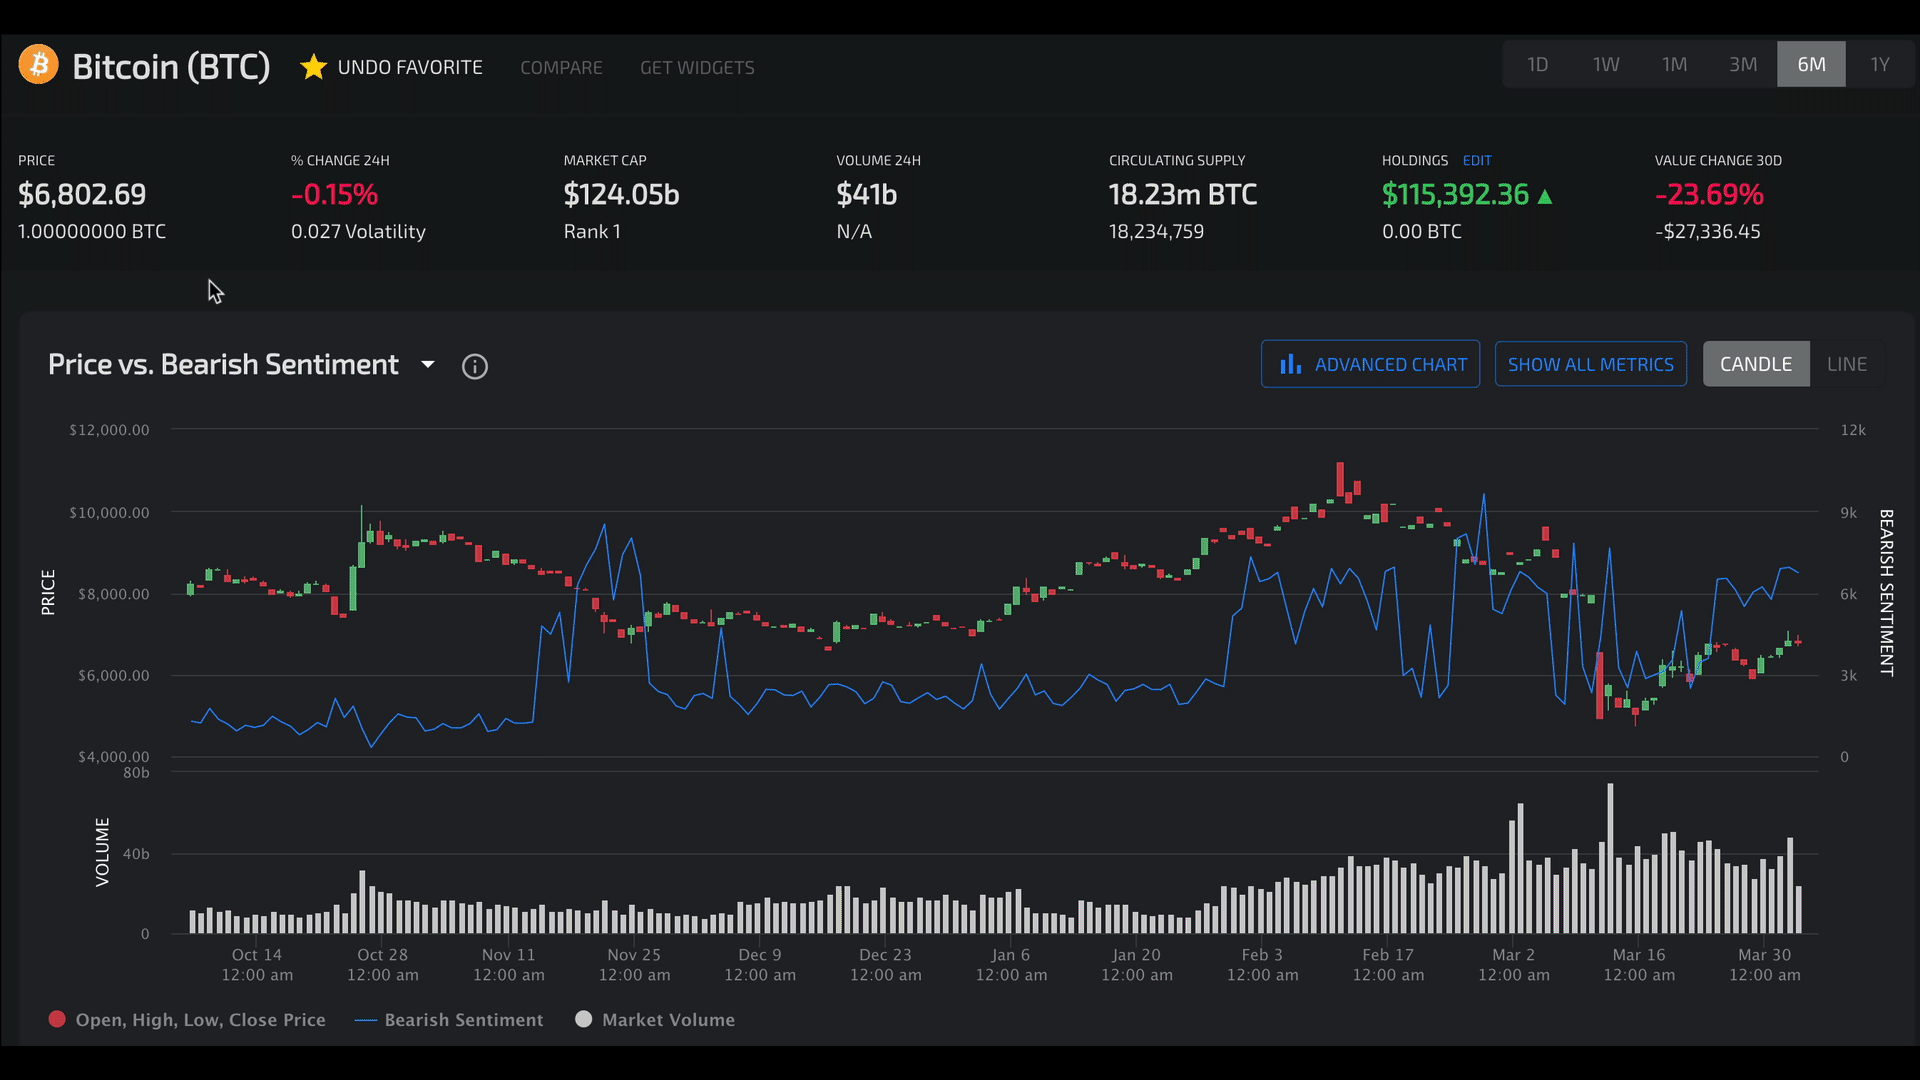Image resolution: width=1920 pixels, height=1080 pixels.
Task: Expand the Price vs. Bearish Sentiment dropdown arrow
Action: click(428, 364)
